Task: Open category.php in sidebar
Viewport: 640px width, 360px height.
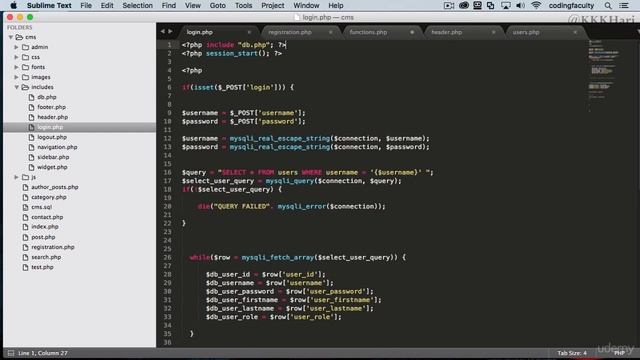Action: pos(49,197)
